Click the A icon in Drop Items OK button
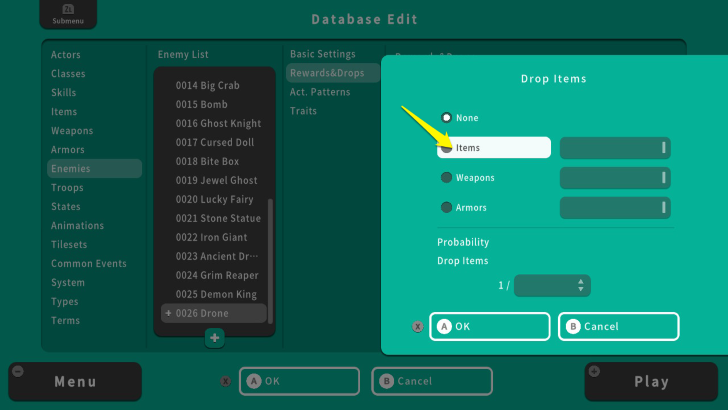This screenshot has height=410, width=728. [x=444, y=326]
